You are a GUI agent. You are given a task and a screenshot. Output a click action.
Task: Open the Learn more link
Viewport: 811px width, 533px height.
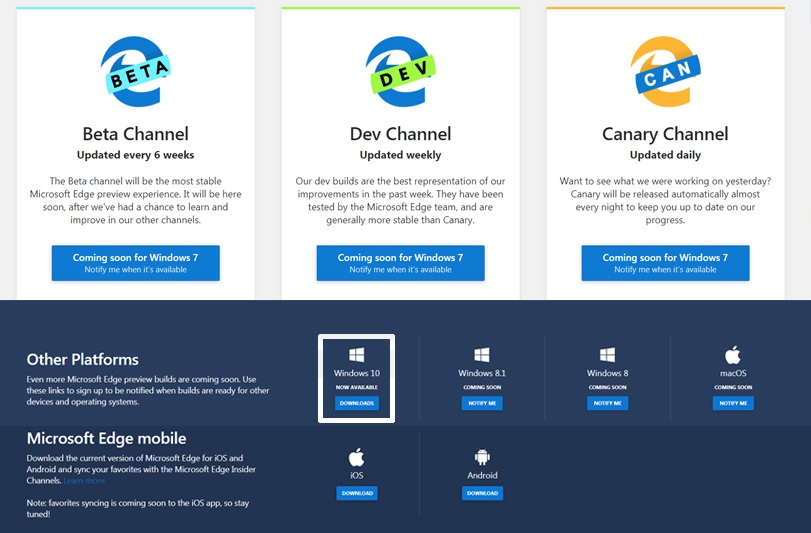[85, 481]
